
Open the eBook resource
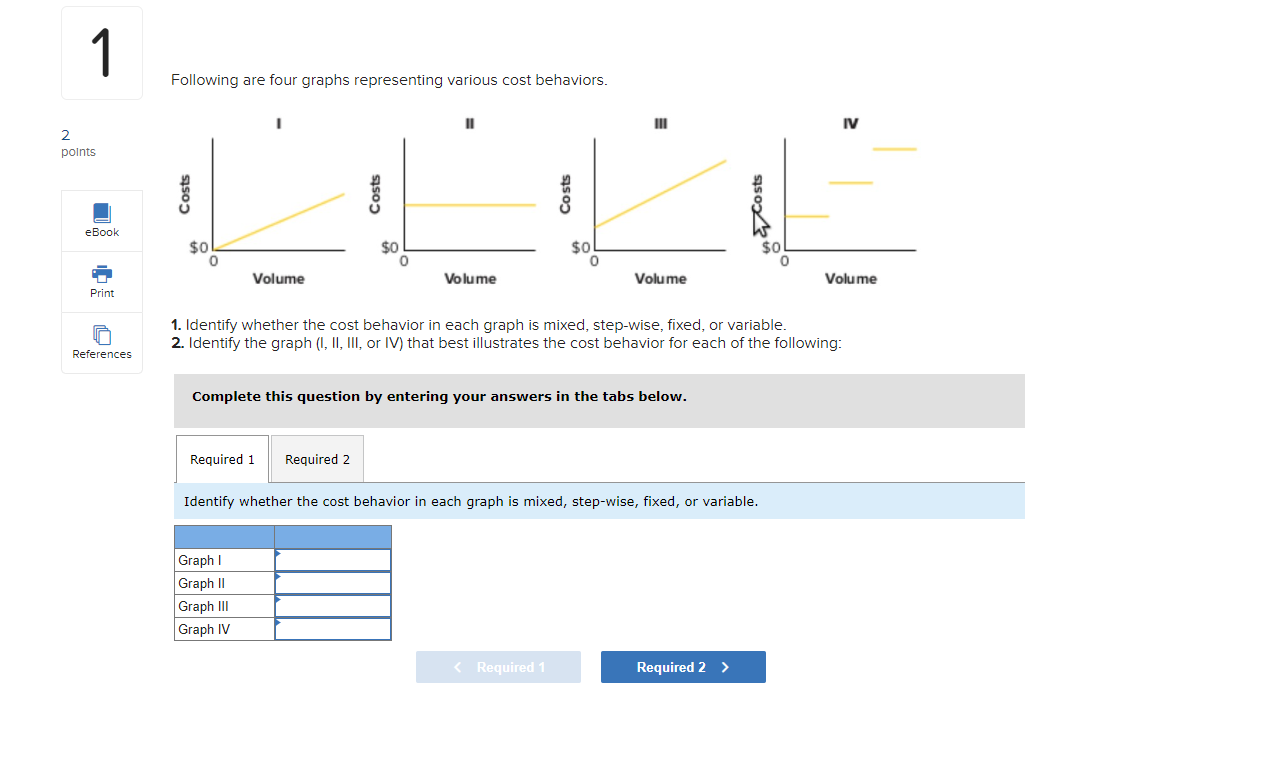click(101, 220)
